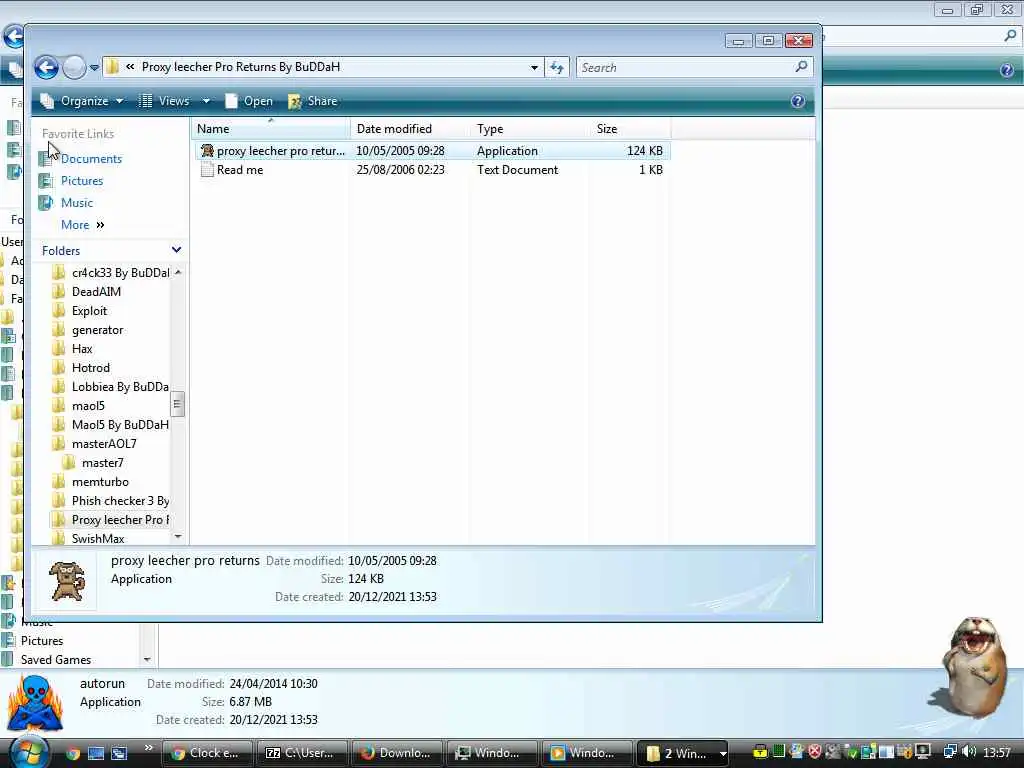Switch to 7-Zip C:\User taskbar button

302,753
